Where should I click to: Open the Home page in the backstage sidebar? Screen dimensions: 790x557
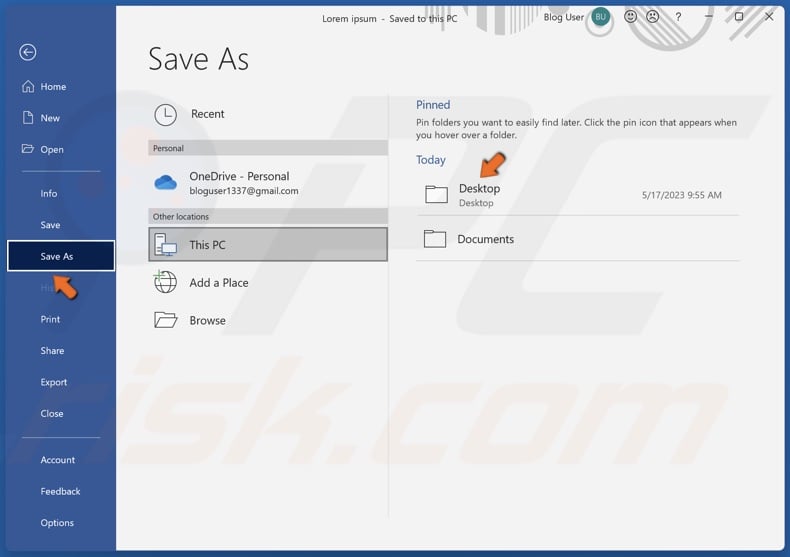point(61,87)
